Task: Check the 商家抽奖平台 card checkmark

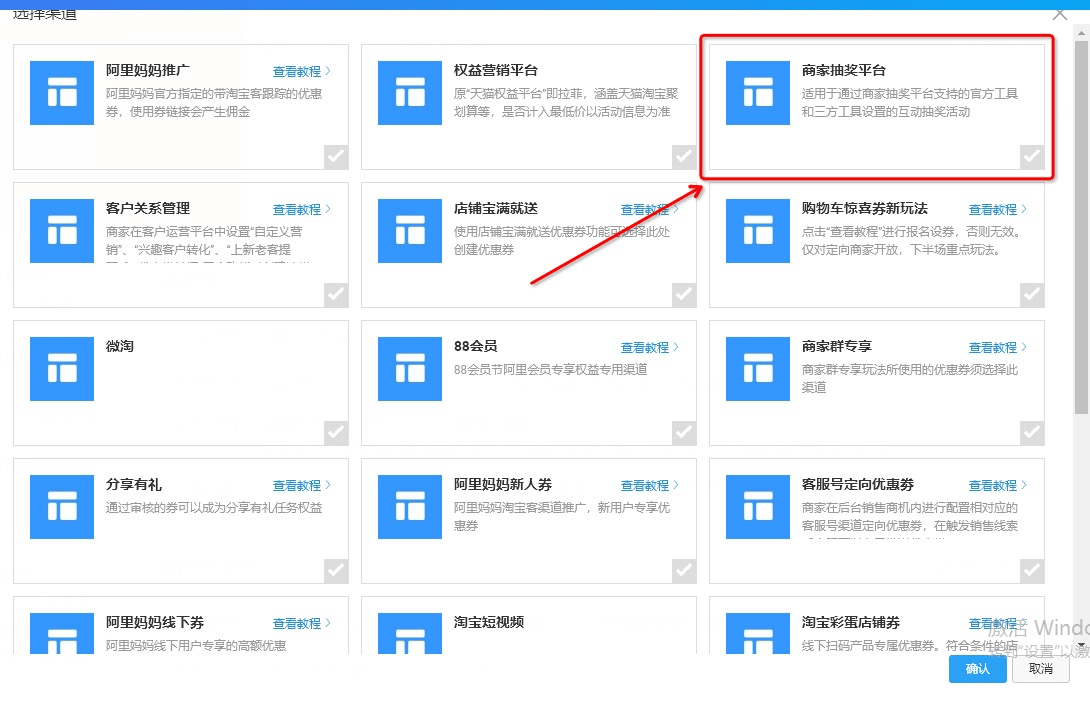Action: pyautogui.click(x=1032, y=157)
